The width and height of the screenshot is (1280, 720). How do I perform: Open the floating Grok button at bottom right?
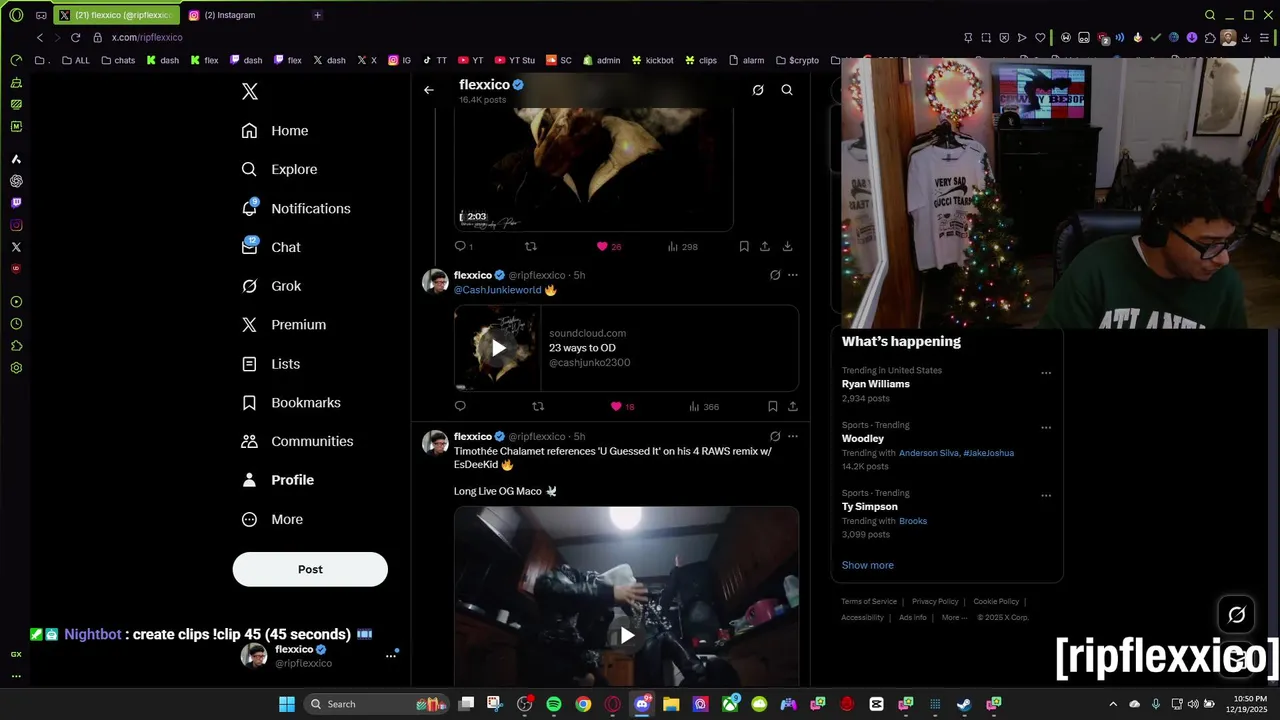pos(1236,615)
